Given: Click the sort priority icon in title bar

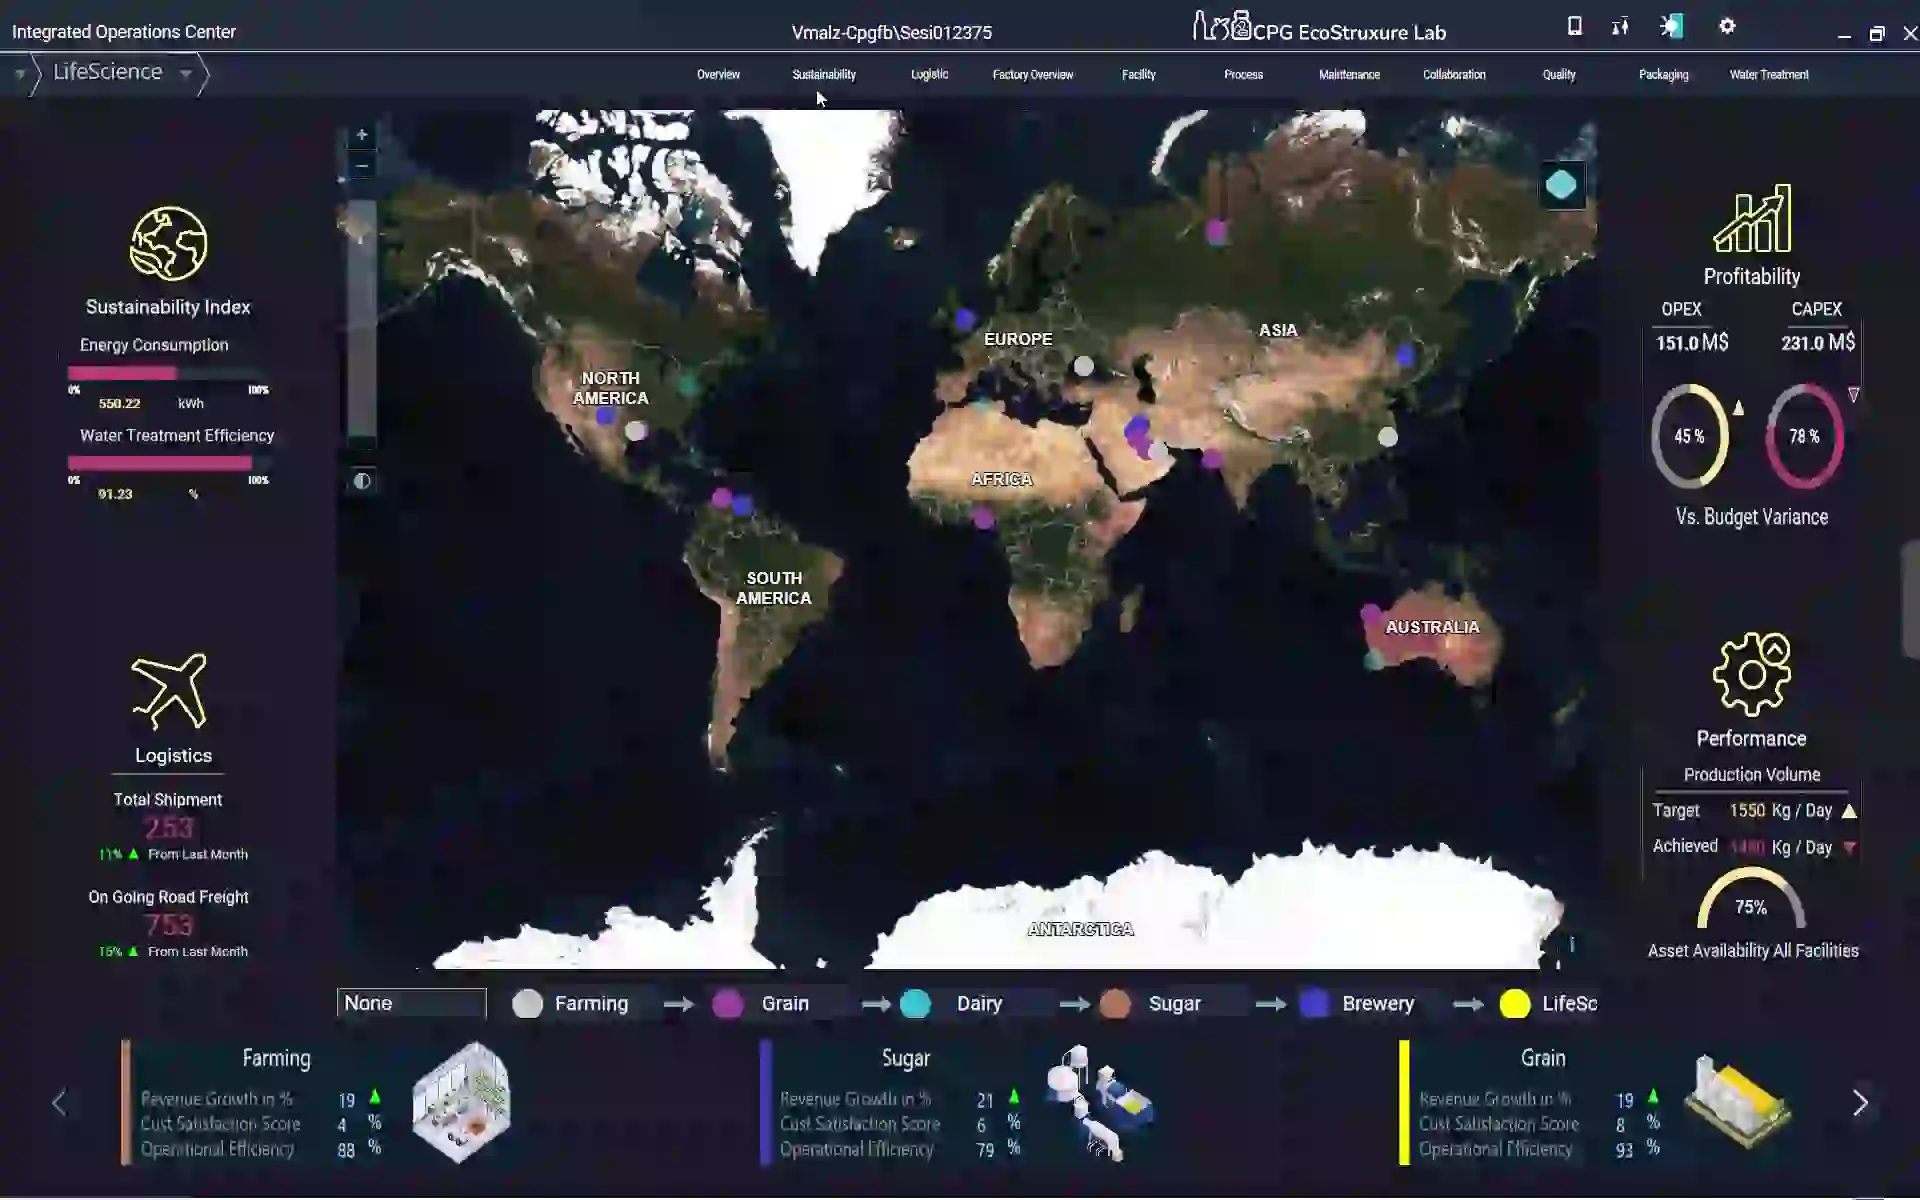Looking at the screenshot, I should coord(1620,26).
